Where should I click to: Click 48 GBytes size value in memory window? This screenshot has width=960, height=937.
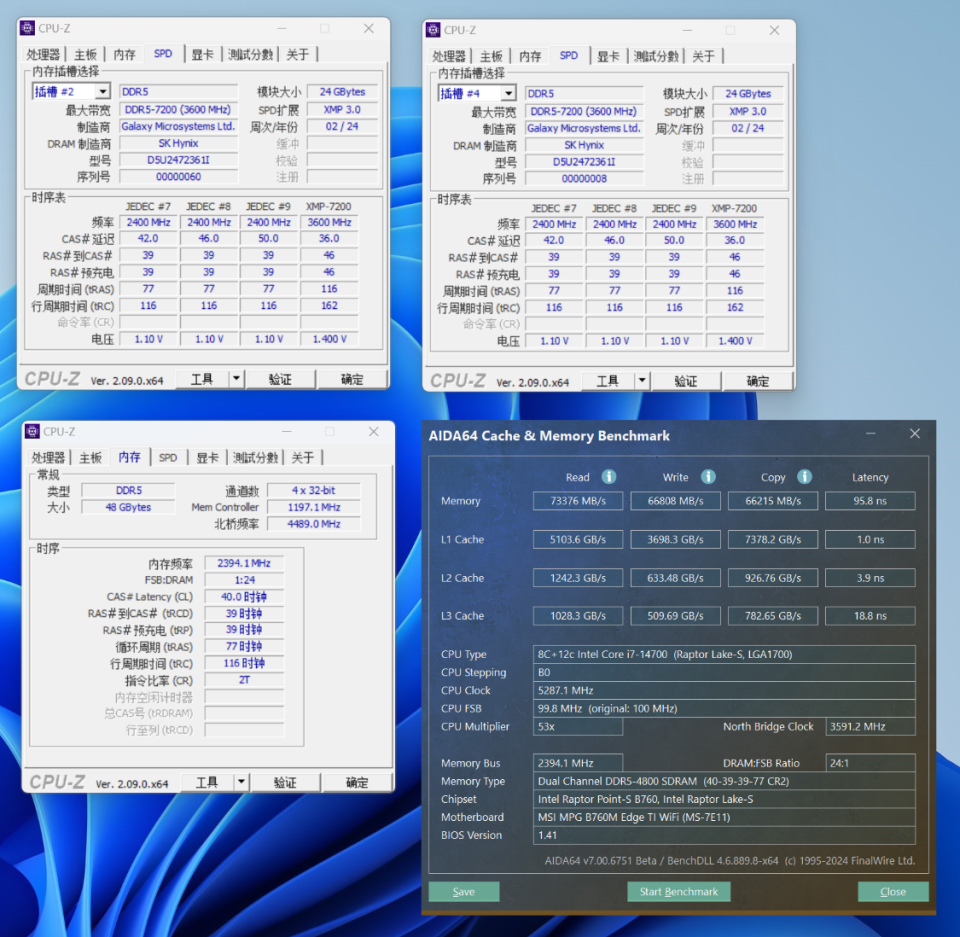[x=128, y=507]
